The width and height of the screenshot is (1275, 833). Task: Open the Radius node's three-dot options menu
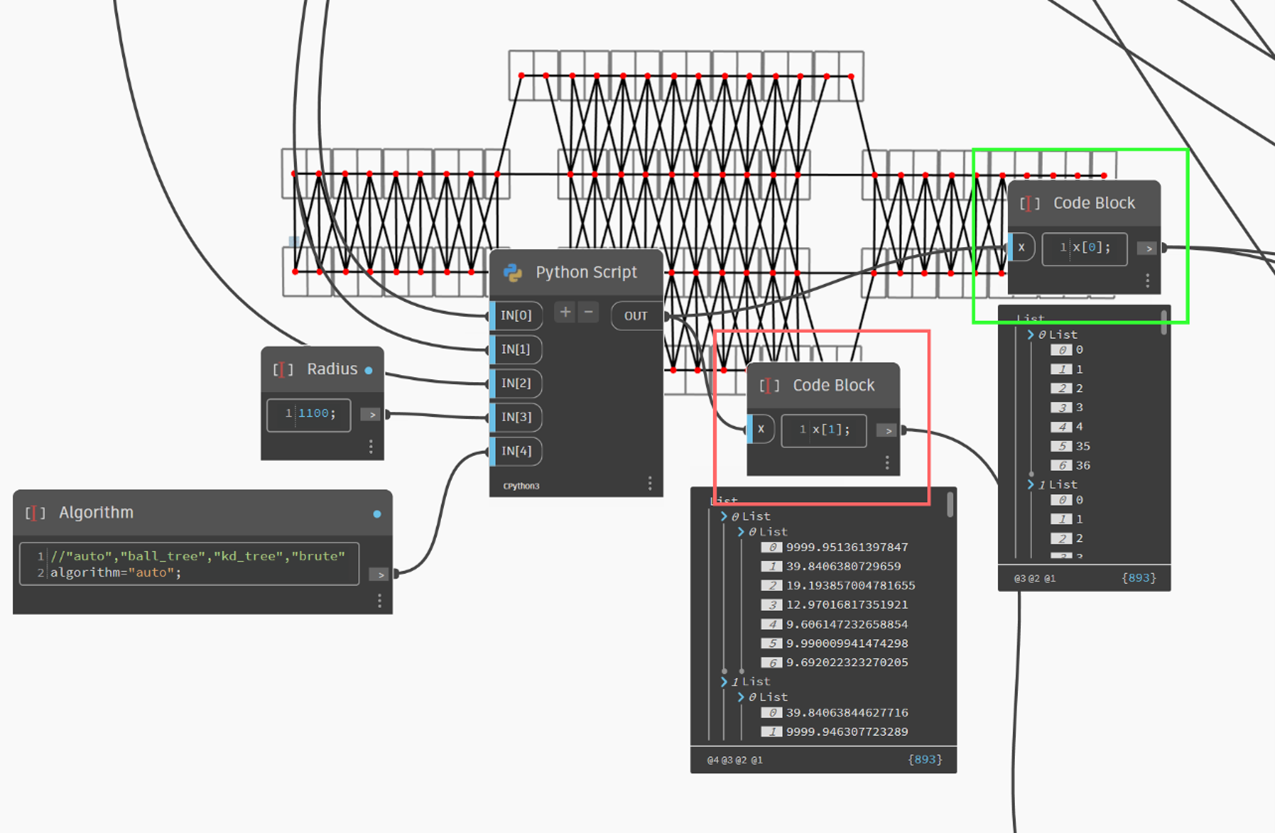[x=371, y=447]
